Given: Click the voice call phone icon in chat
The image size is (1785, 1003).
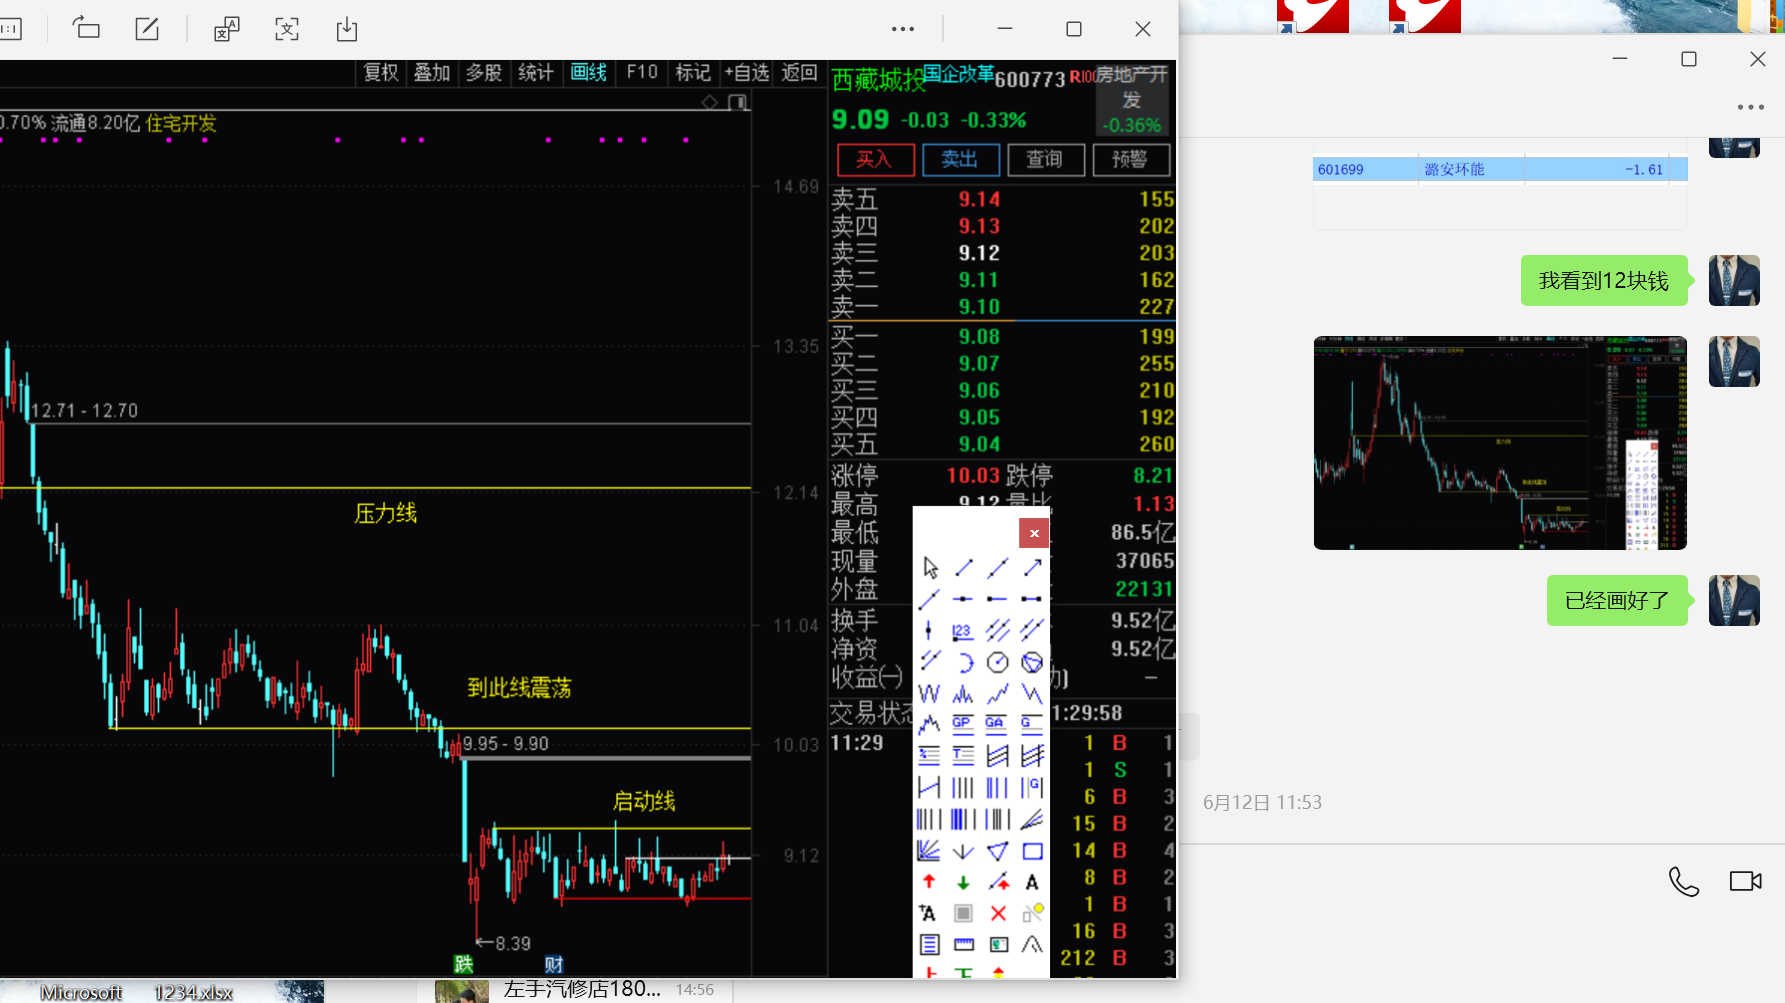Looking at the screenshot, I should tap(1683, 881).
